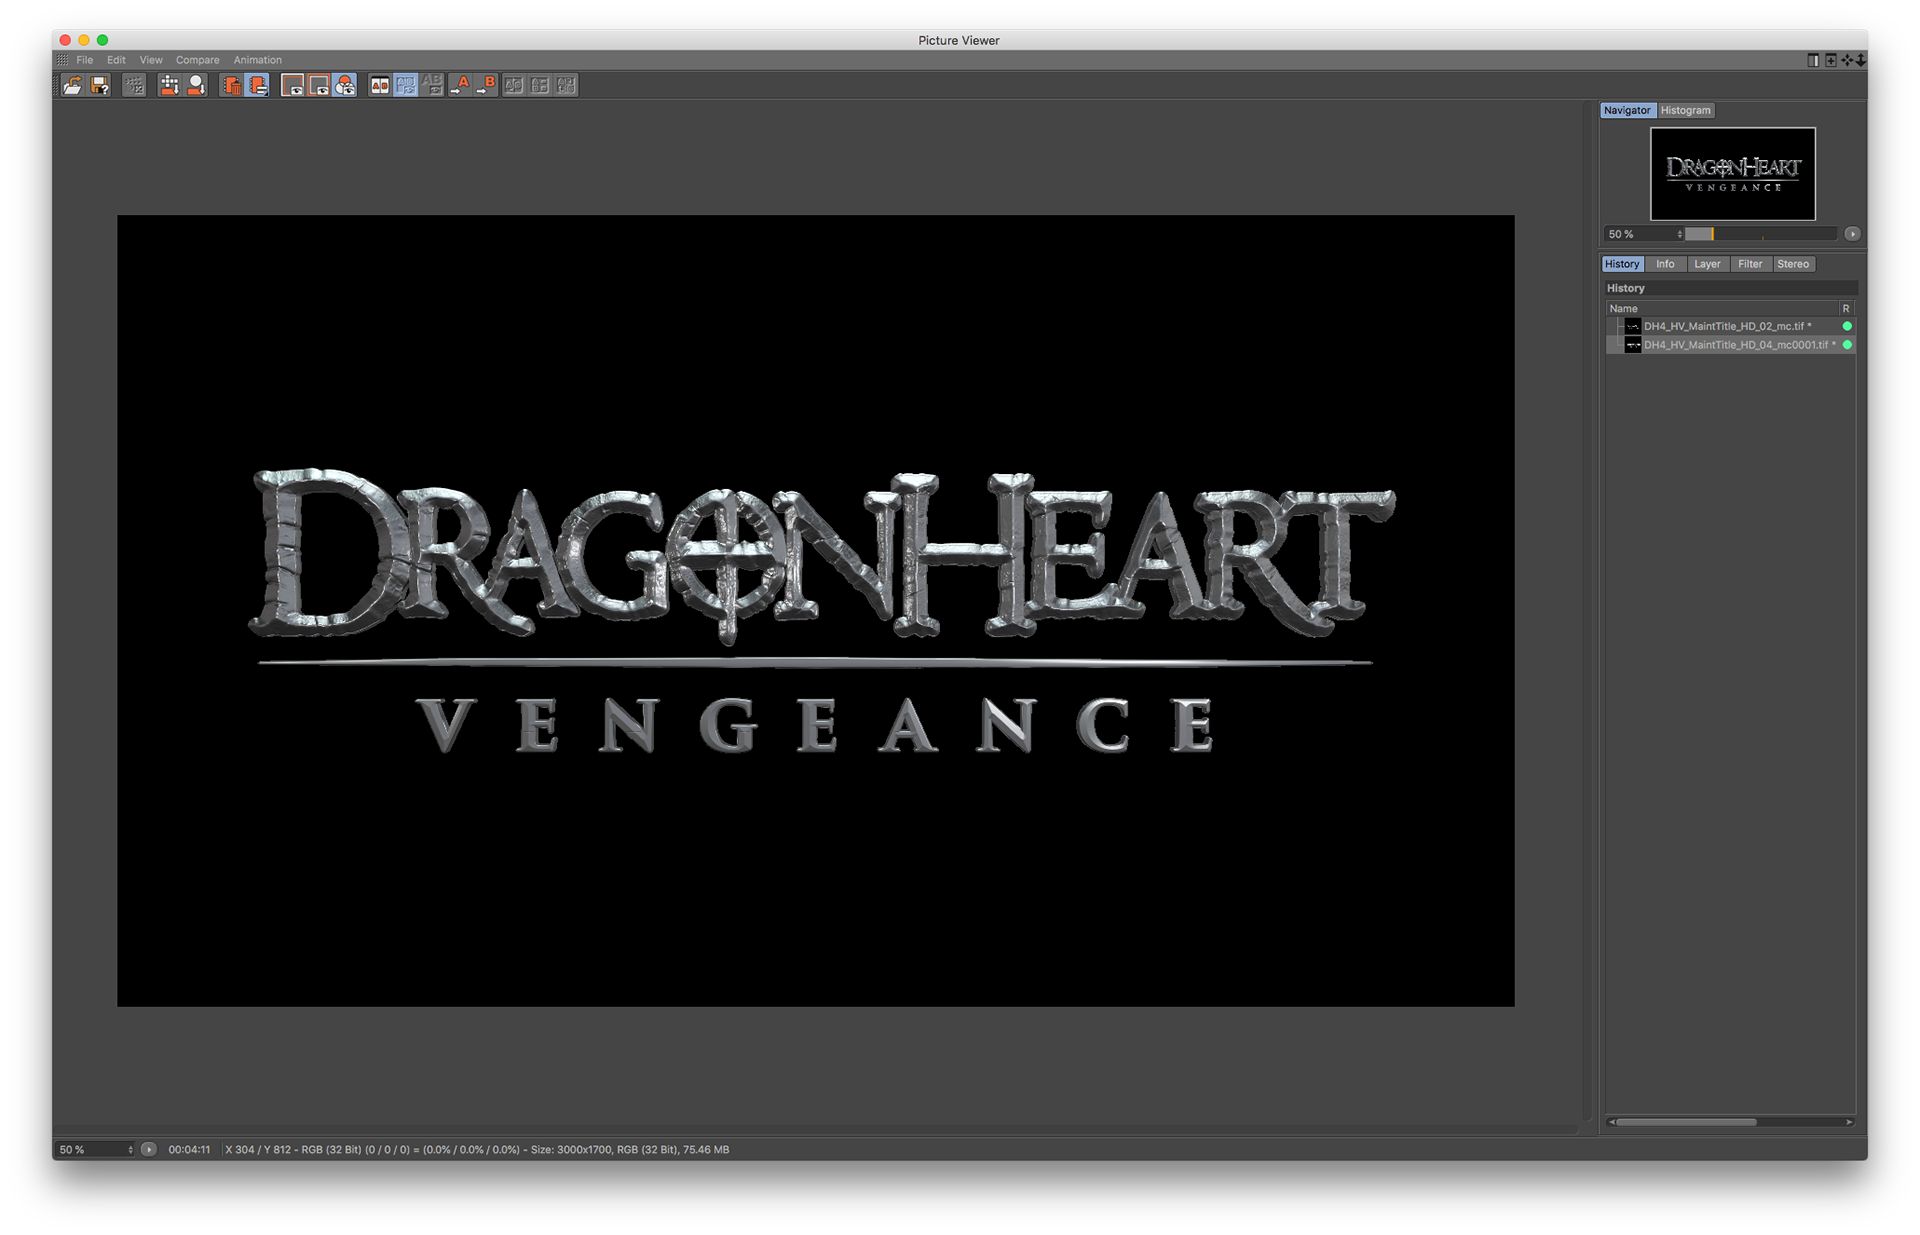Switch to the Filter tab
Image resolution: width=1920 pixels, height=1235 pixels.
click(x=1749, y=264)
